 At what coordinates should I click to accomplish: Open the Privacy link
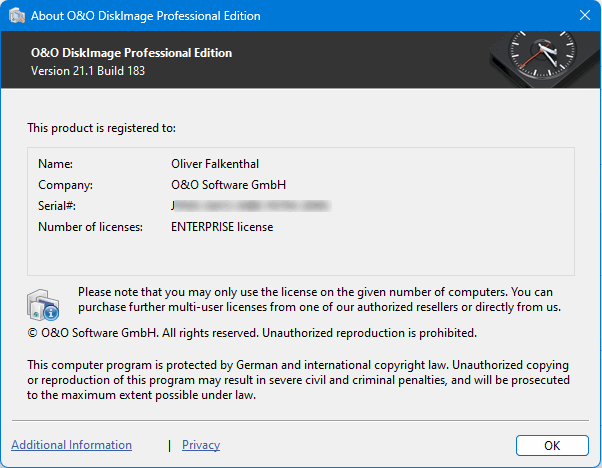pyautogui.click(x=201, y=445)
